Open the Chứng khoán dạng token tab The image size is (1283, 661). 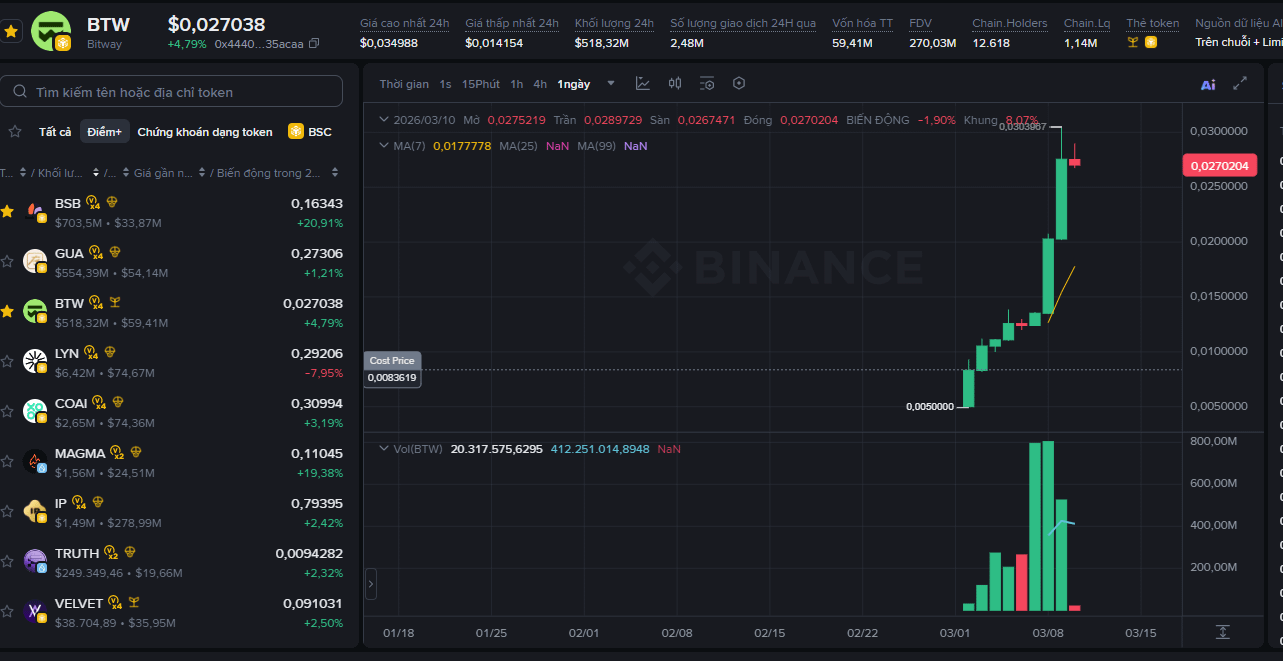[205, 132]
